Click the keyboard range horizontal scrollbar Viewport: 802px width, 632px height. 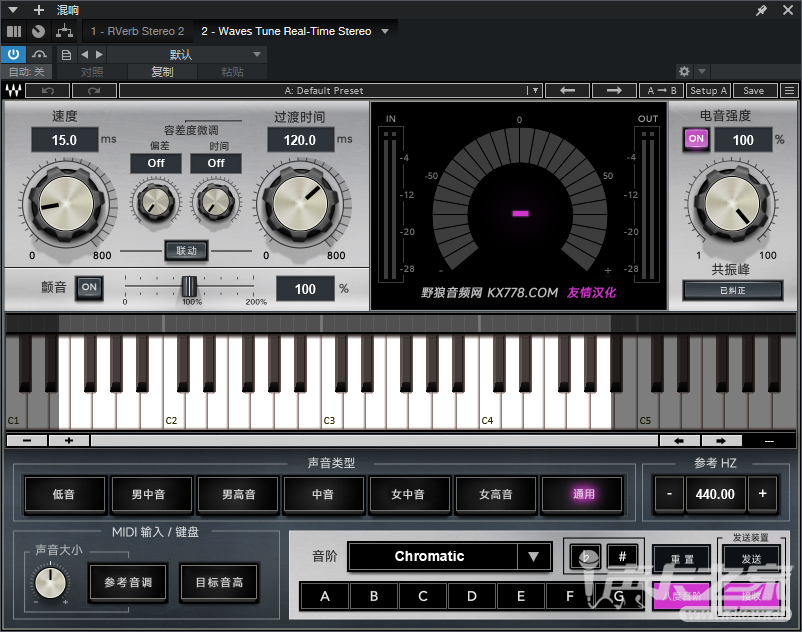point(374,440)
